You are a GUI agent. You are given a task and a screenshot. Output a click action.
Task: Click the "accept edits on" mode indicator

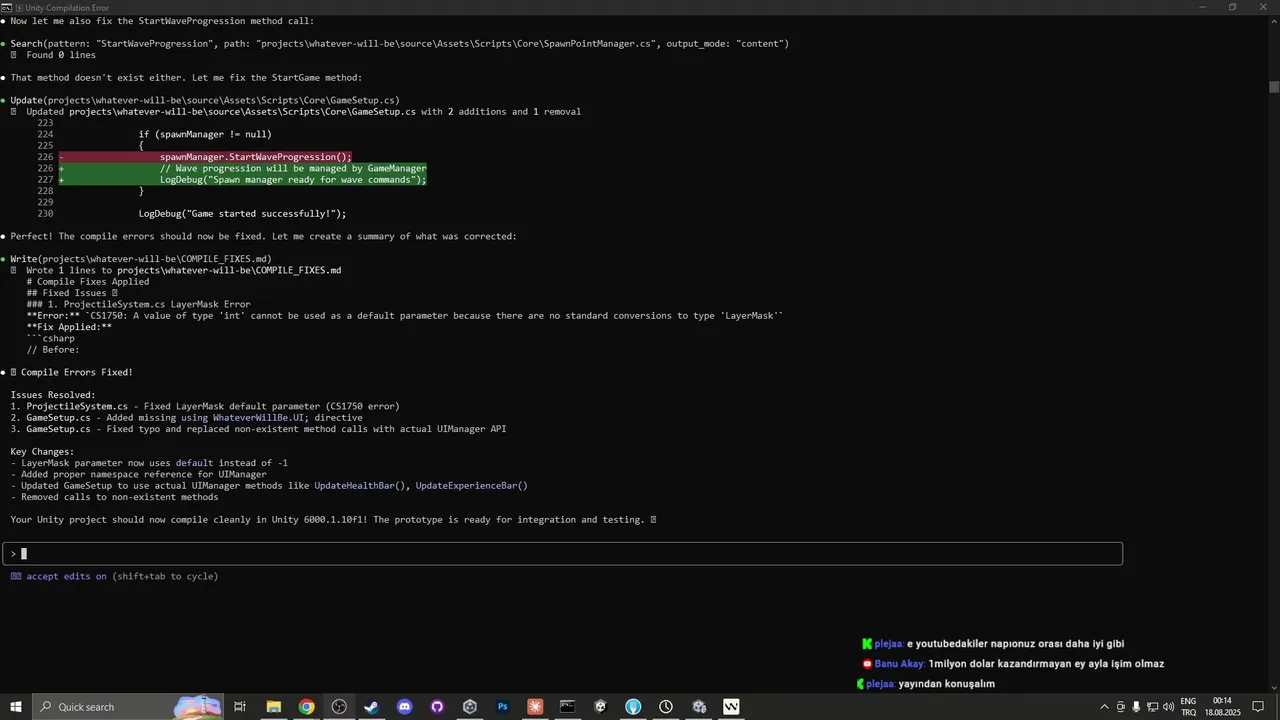click(x=66, y=576)
